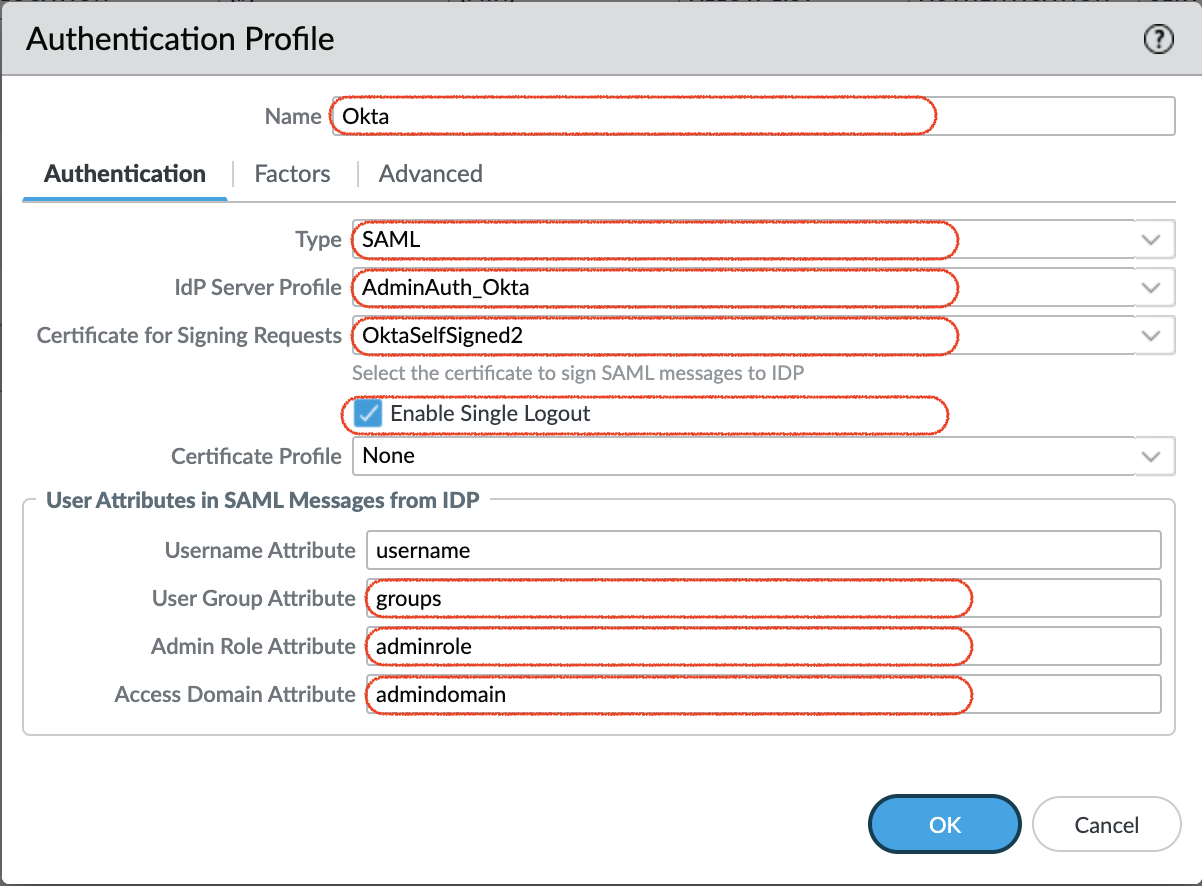Switch to the Factors tab
1202x886 pixels.
(292, 173)
